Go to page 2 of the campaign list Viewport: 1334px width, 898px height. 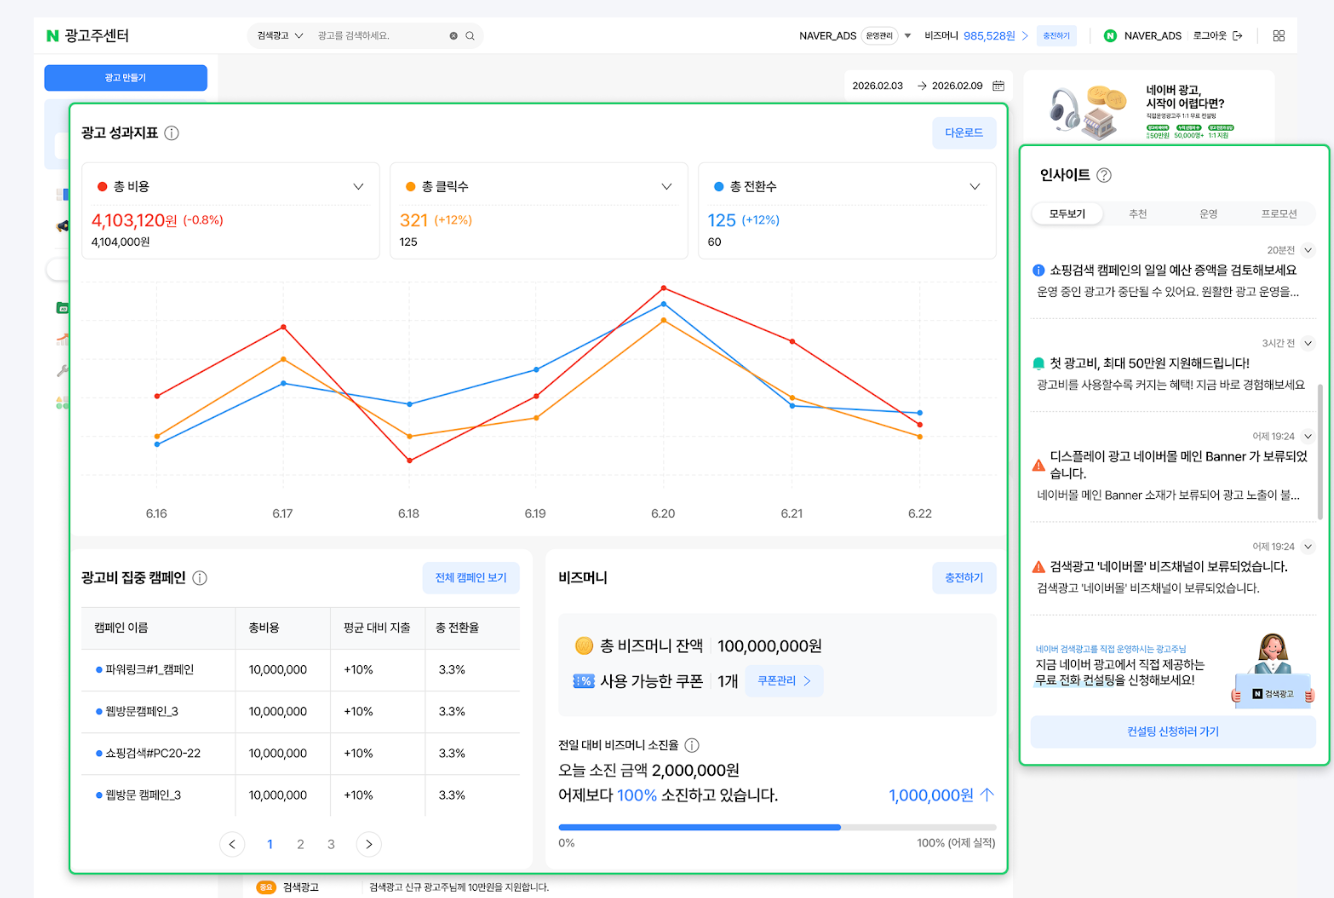tap(300, 844)
